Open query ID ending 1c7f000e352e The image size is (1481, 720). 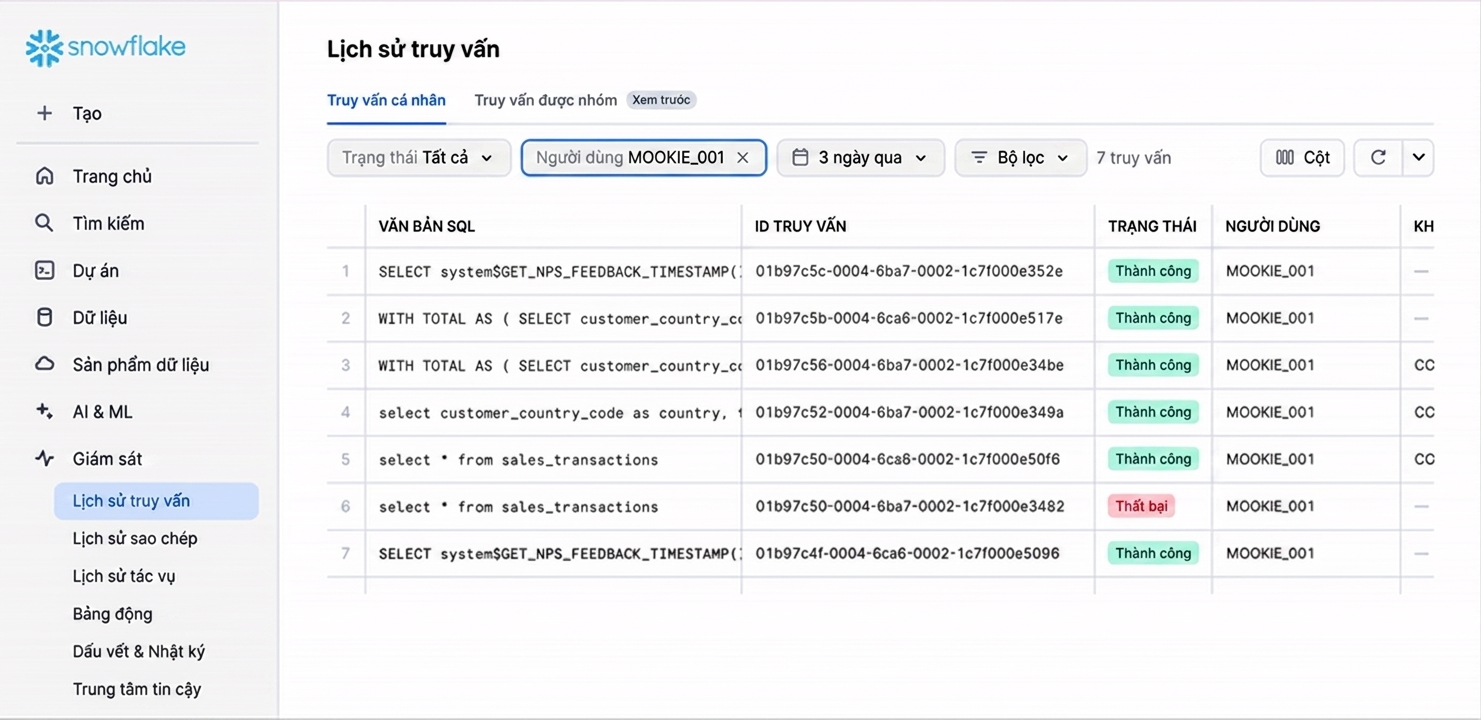click(x=909, y=271)
